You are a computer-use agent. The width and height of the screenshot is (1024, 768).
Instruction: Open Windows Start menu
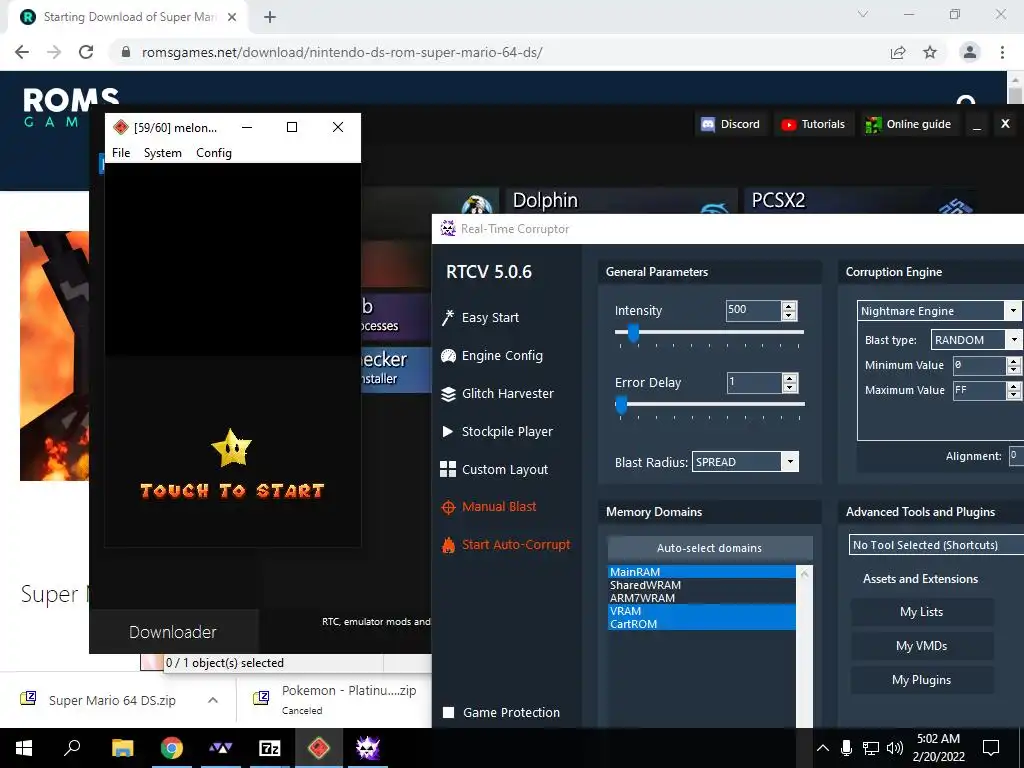[24, 748]
